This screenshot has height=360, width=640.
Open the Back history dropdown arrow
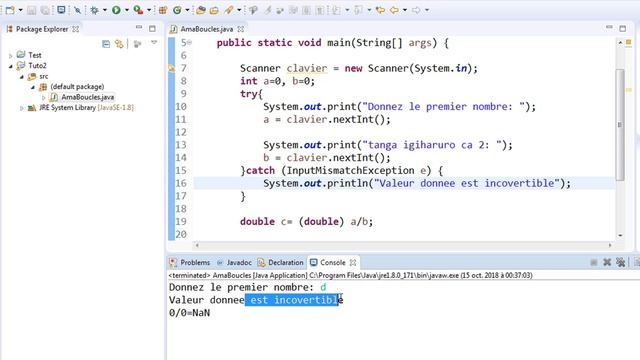405,10
